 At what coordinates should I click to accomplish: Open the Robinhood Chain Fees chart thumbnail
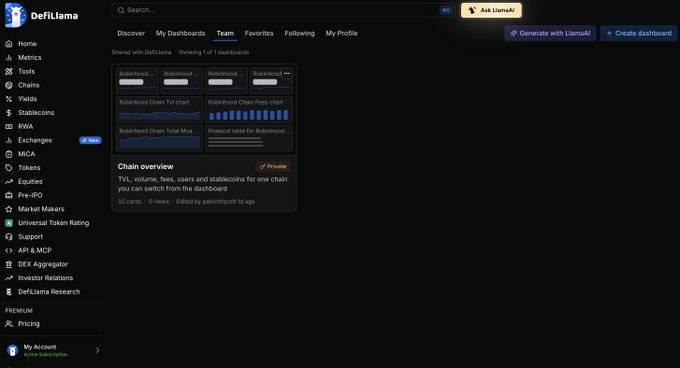click(x=248, y=109)
